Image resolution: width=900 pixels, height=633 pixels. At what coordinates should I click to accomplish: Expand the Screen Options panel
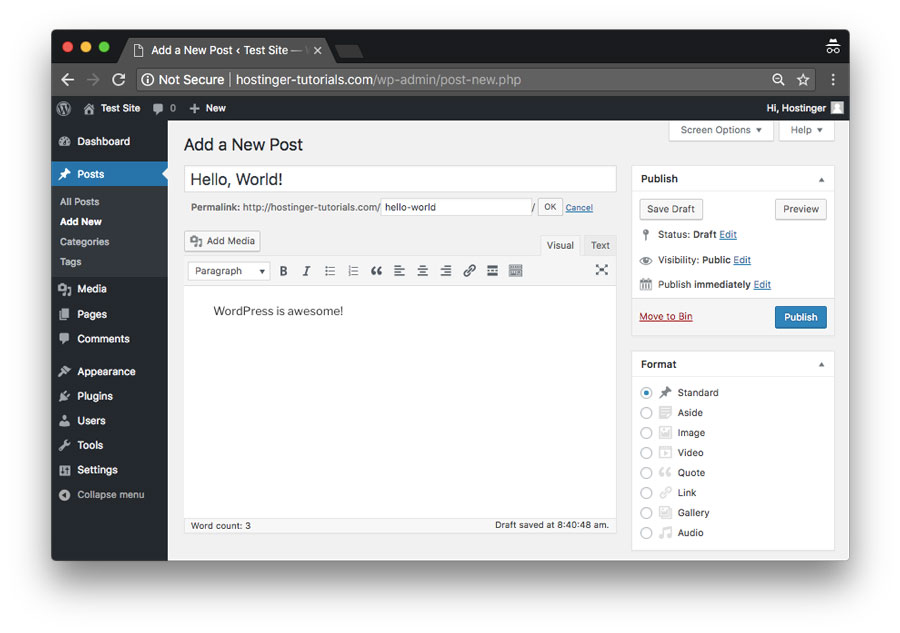[721, 130]
